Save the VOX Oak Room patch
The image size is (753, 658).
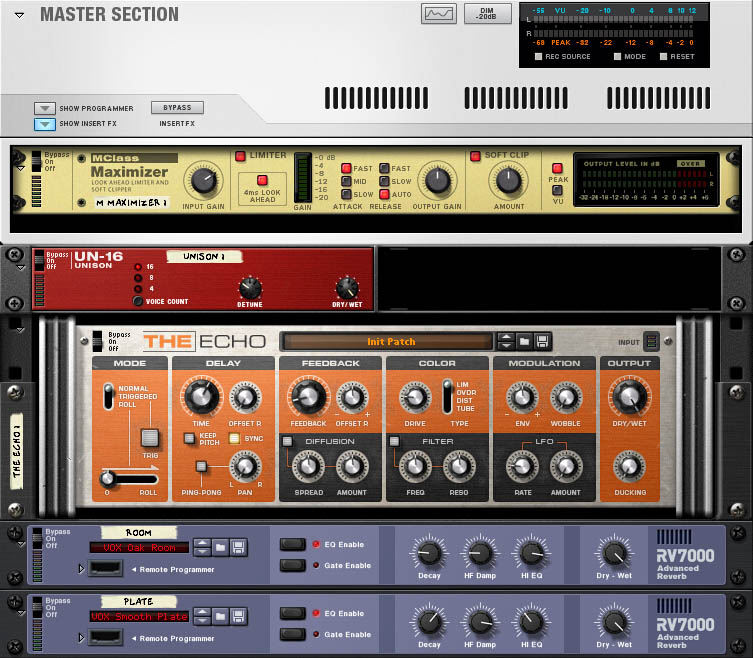[238, 548]
